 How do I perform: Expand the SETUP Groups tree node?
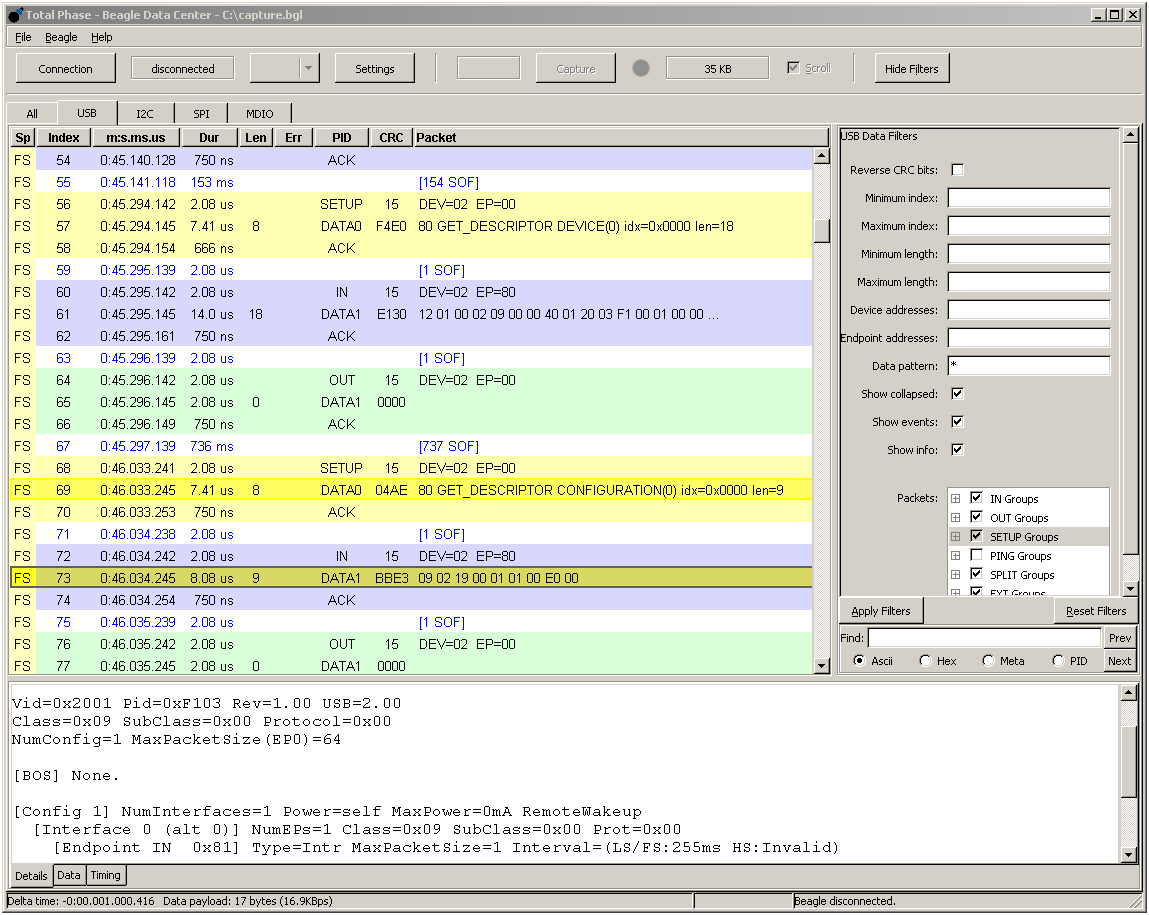pos(955,537)
